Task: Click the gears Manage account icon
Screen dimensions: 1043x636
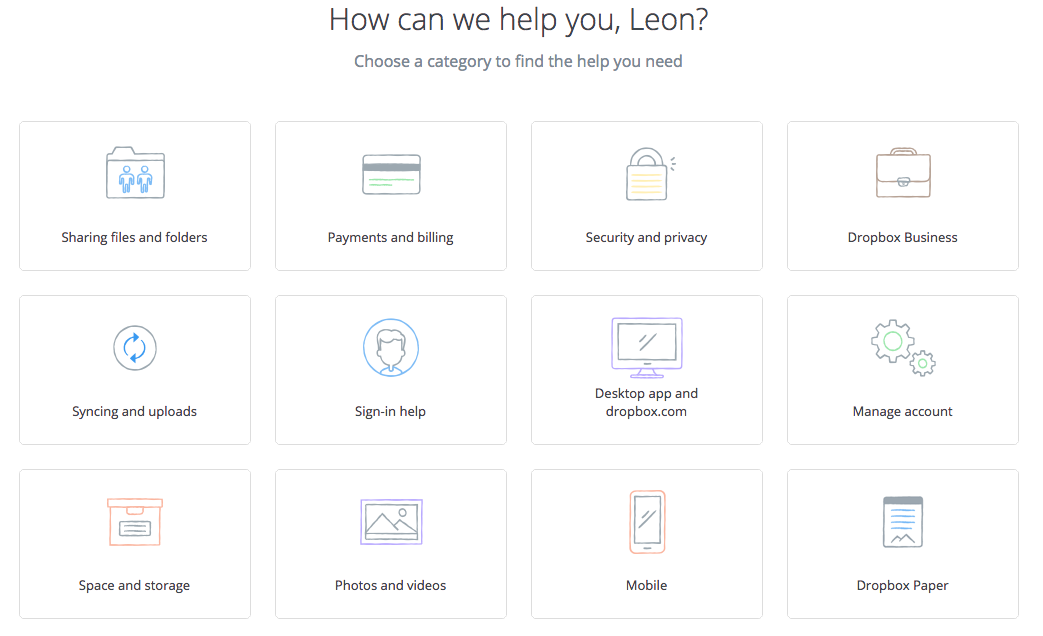Action: (903, 347)
